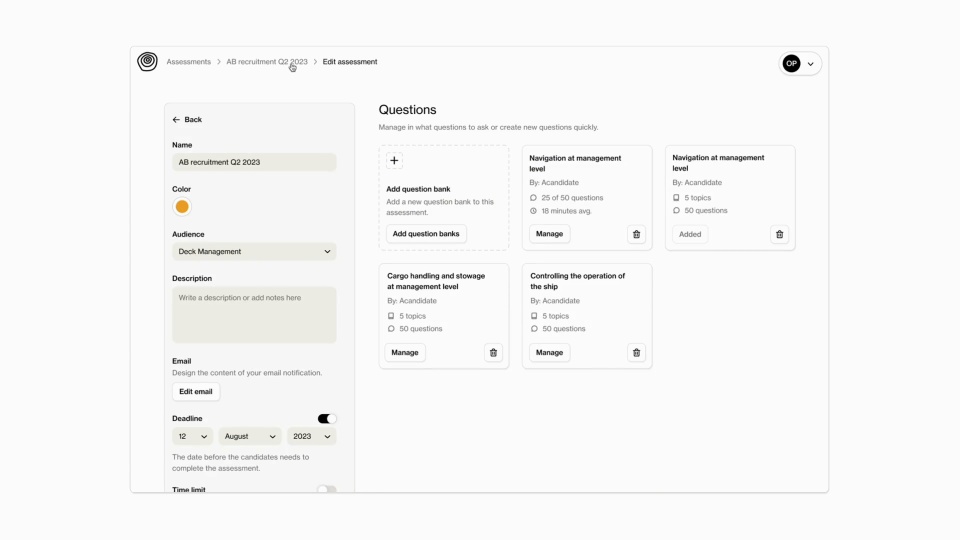The image size is (960, 540).
Task: Open the deadline day dropdown
Action: (192, 437)
